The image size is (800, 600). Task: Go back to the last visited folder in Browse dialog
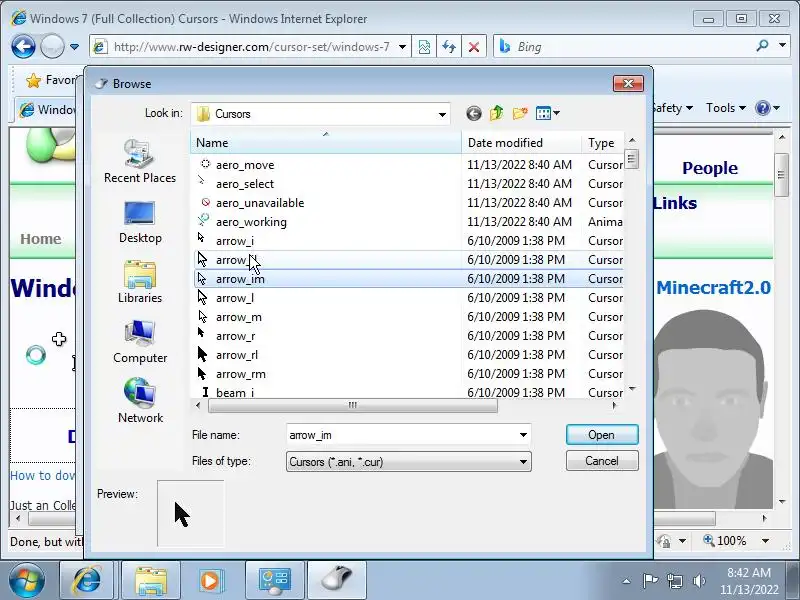point(473,113)
